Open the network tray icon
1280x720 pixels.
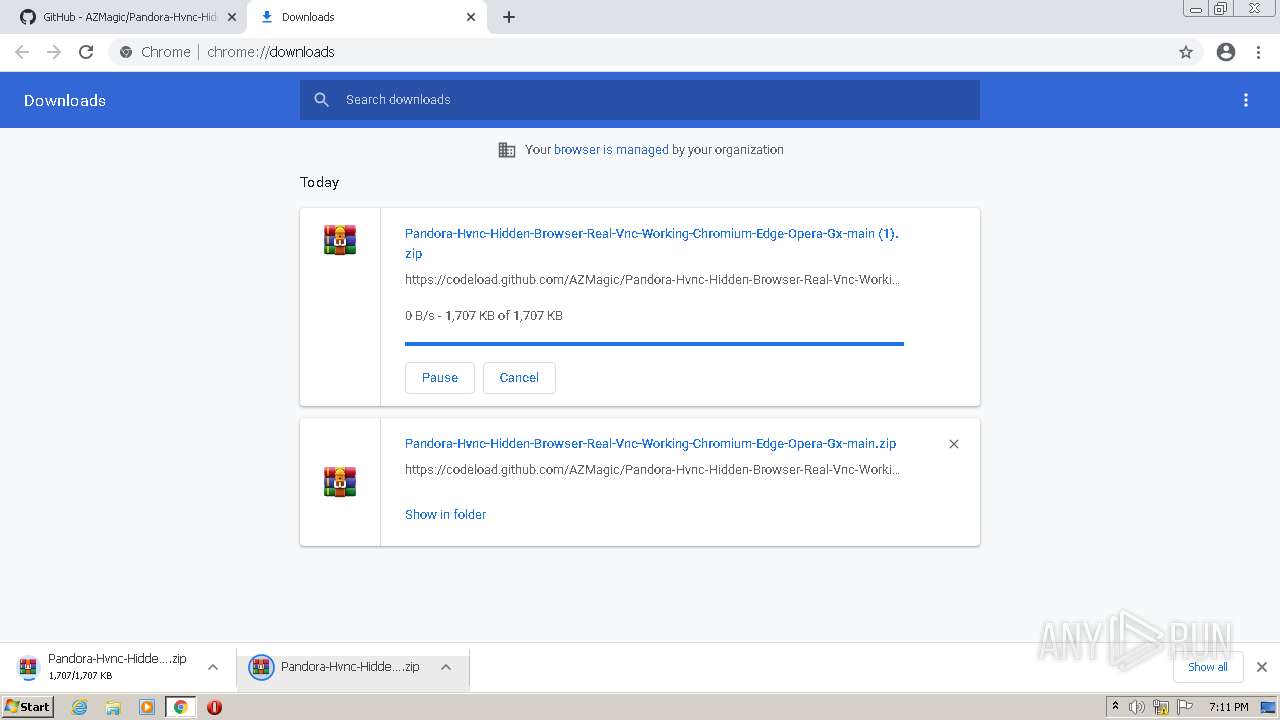1161,707
